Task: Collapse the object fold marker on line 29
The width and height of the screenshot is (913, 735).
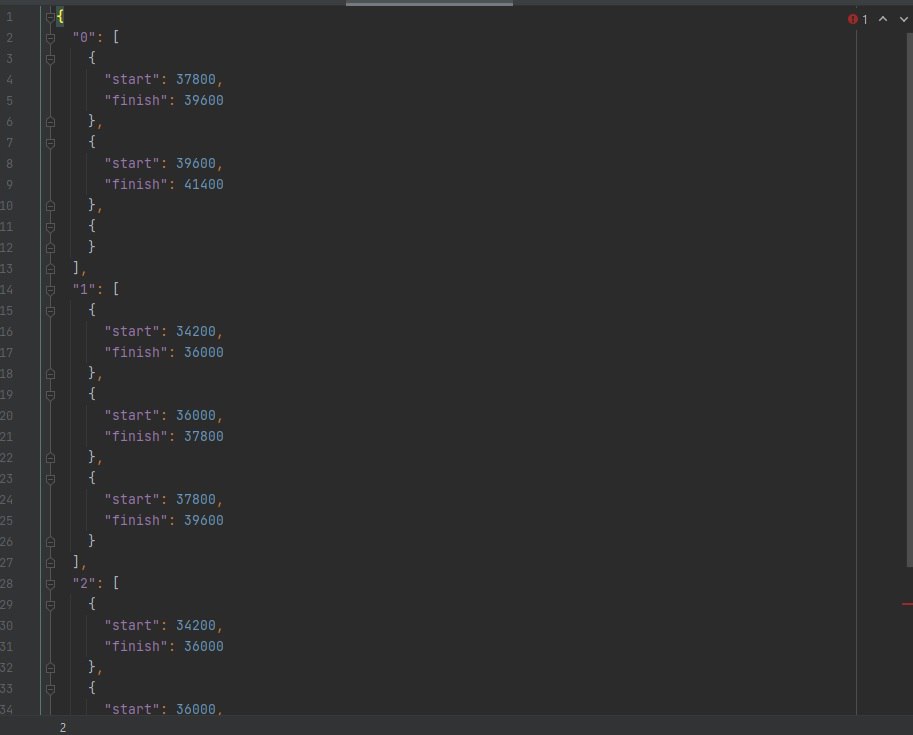Action: (51, 605)
